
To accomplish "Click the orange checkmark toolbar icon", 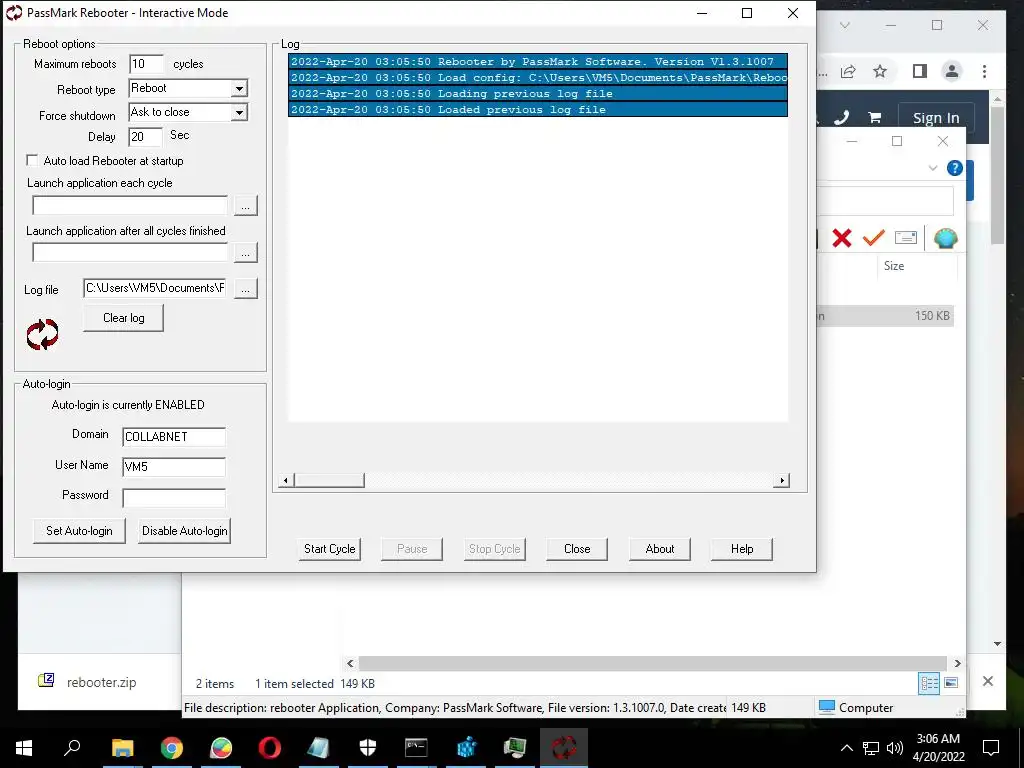I will pyautogui.click(x=874, y=238).
